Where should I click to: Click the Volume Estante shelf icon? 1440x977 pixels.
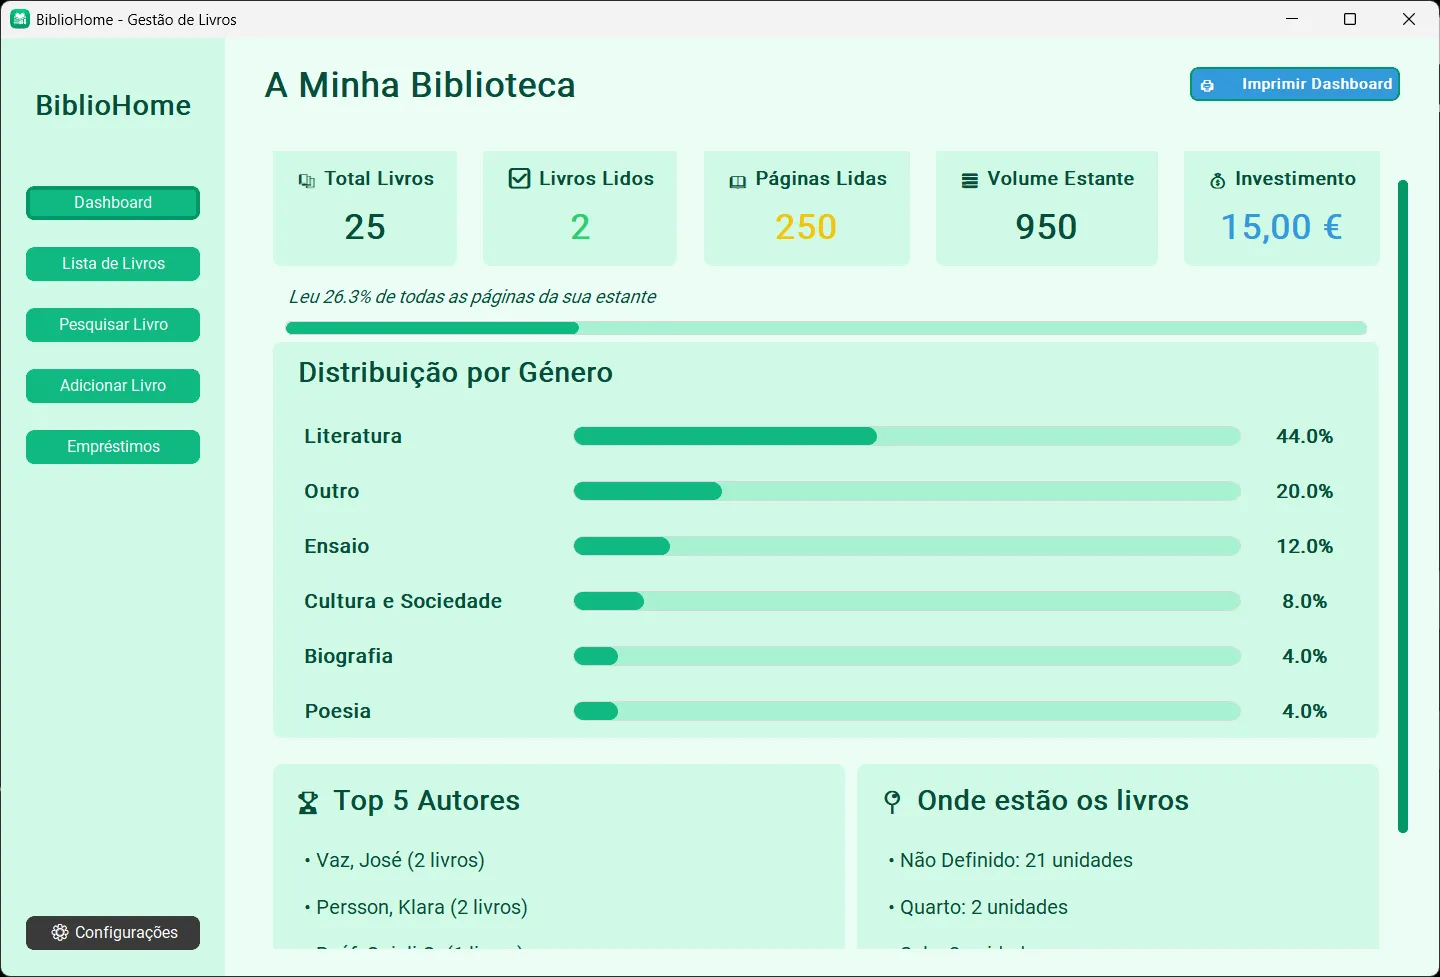click(x=968, y=179)
